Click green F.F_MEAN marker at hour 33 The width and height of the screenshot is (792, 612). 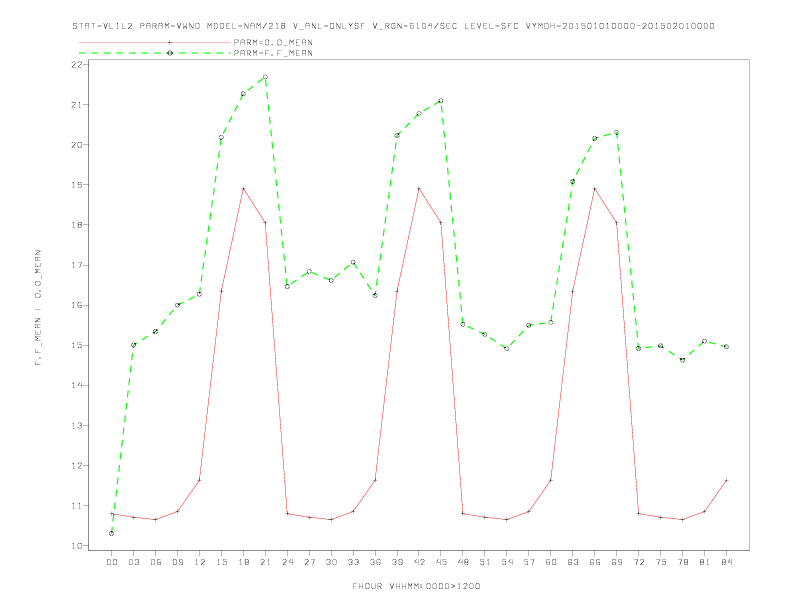click(x=353, y=262)
